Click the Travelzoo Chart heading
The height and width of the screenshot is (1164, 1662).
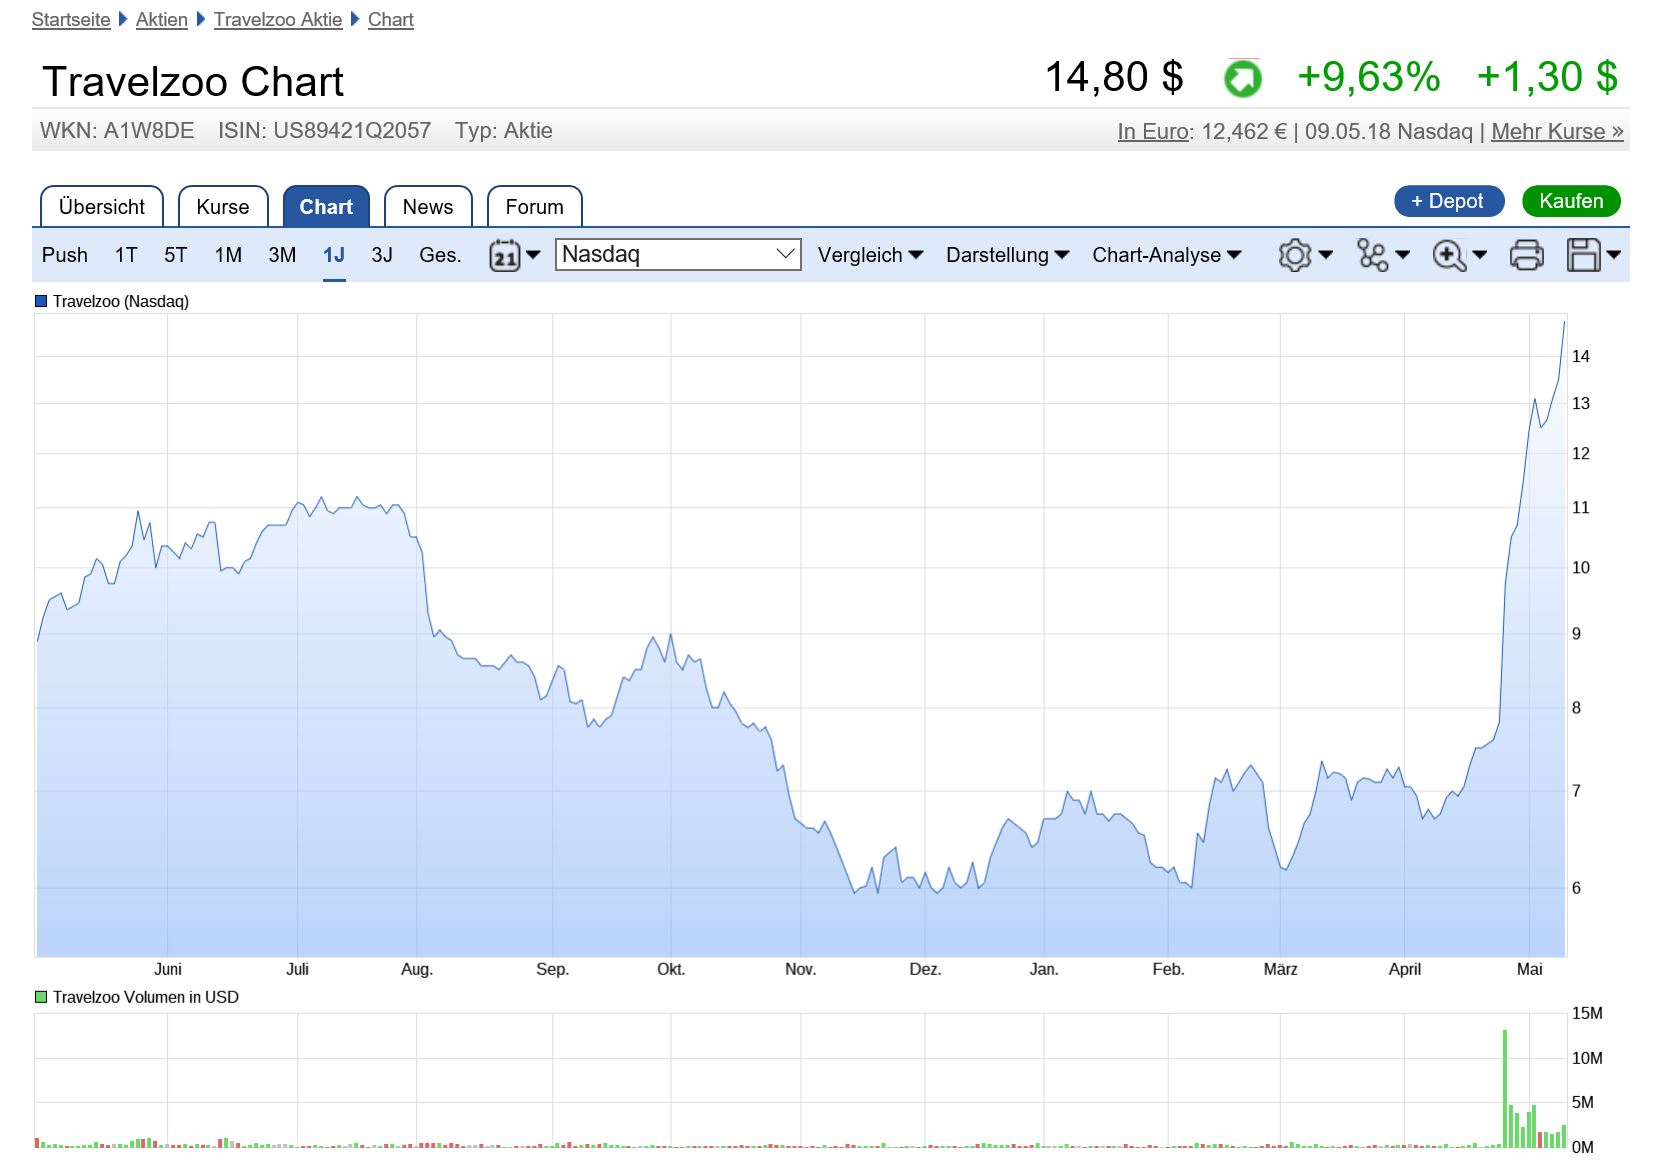193,82
